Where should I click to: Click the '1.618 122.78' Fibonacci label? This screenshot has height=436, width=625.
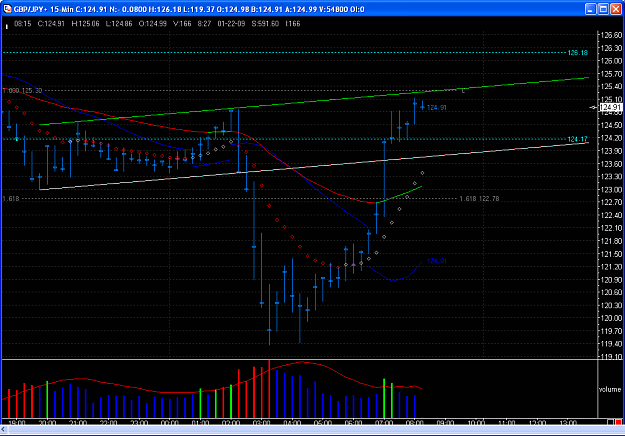479,198
